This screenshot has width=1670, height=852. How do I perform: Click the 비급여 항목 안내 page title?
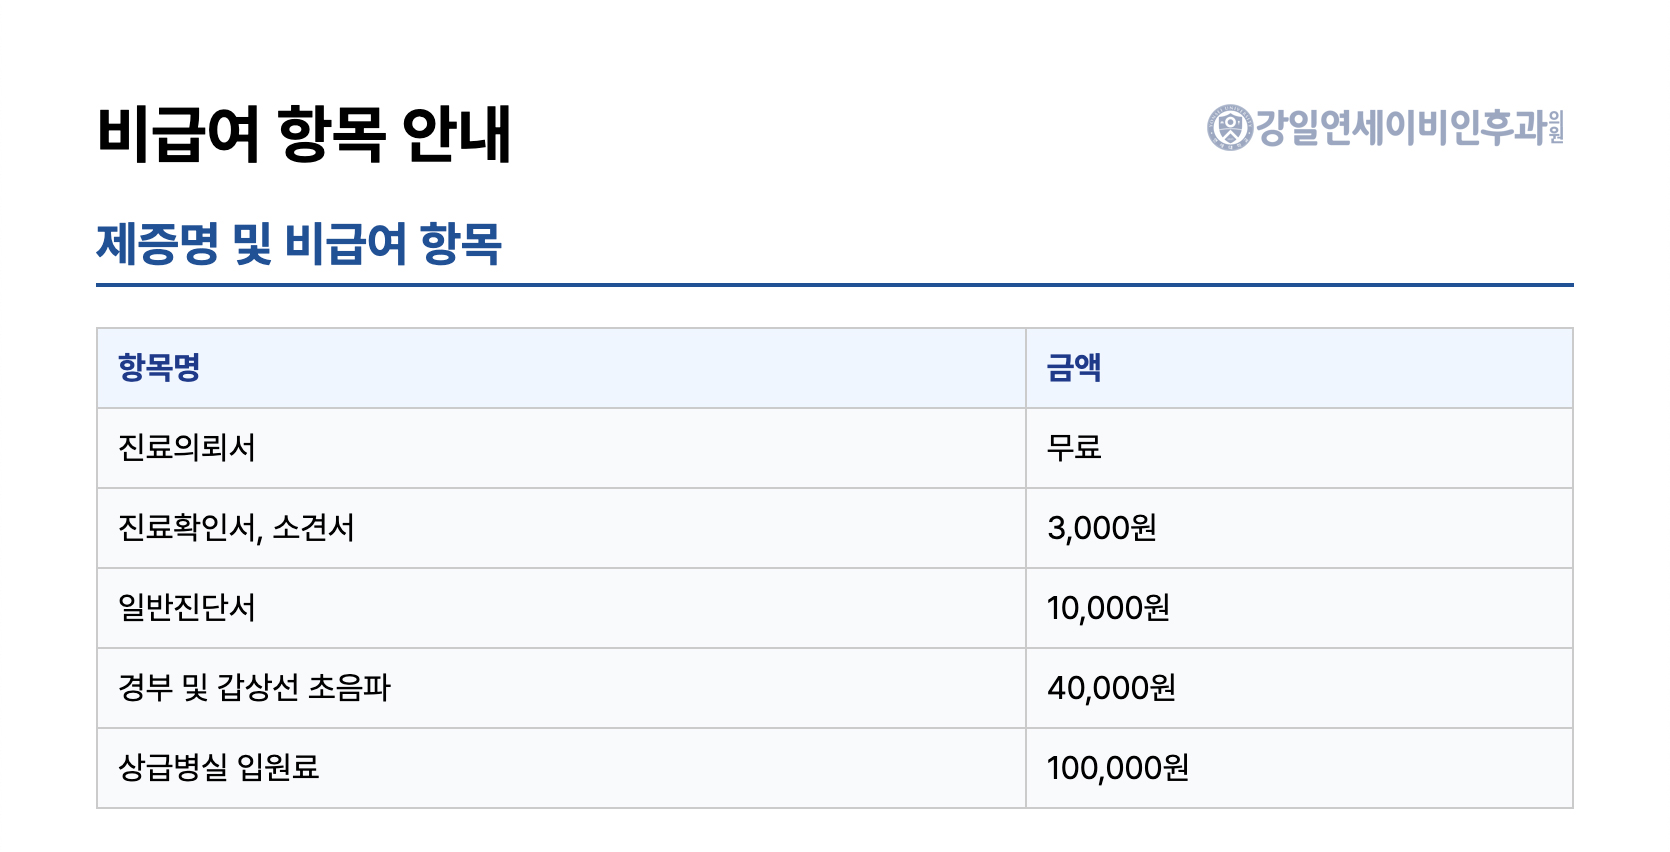tap(304, 134)
